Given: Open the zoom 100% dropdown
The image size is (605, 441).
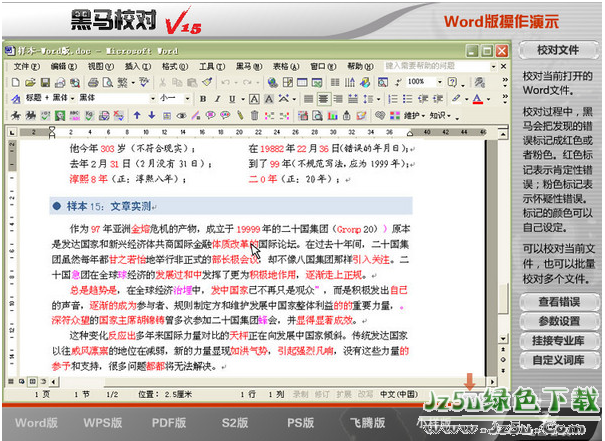Looking at the screenshot, I should click(x=438, y=82).
